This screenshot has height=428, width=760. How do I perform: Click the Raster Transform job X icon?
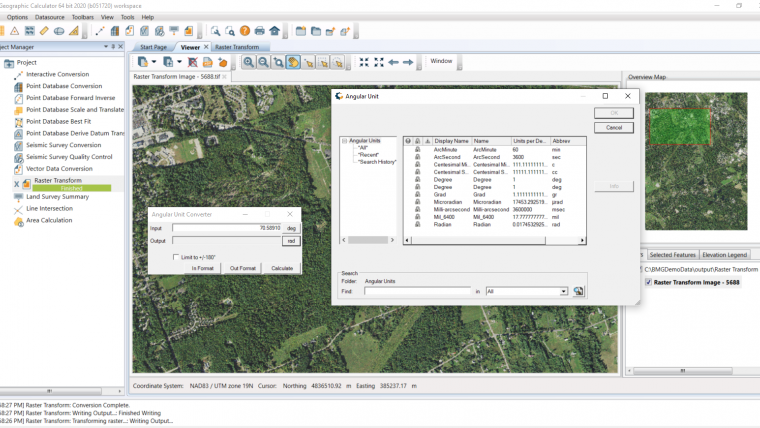[16, 184]
